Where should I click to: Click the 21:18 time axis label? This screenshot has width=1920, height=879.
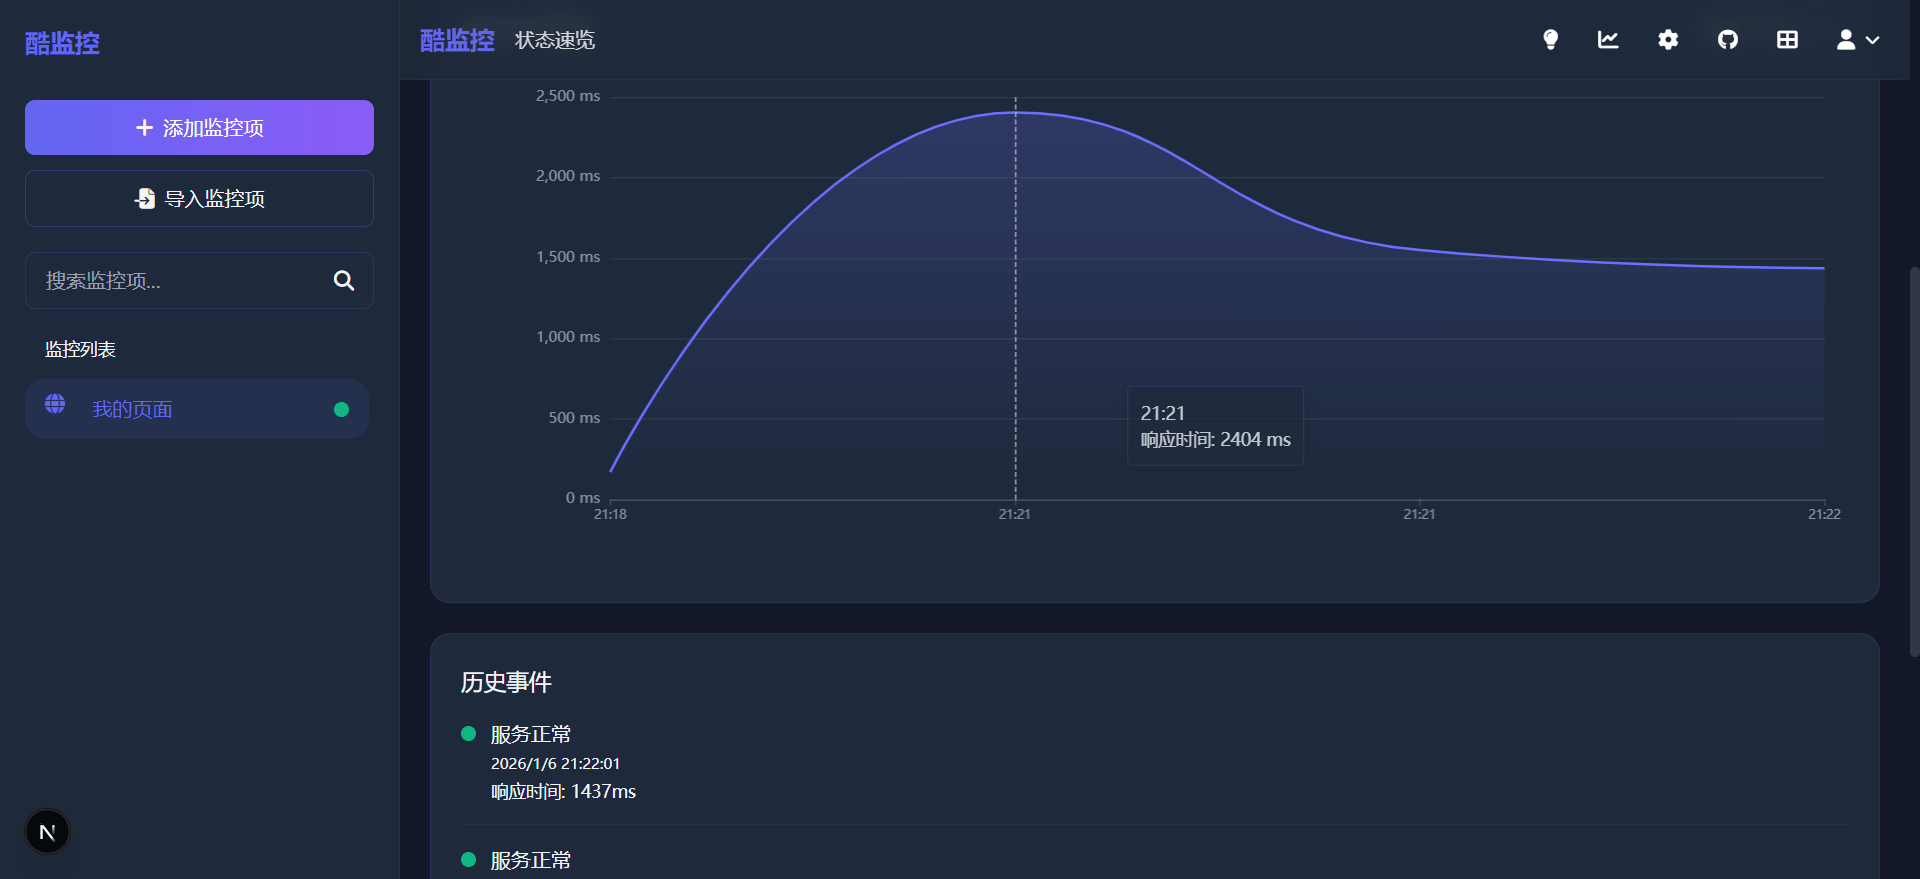click(610, 514)
